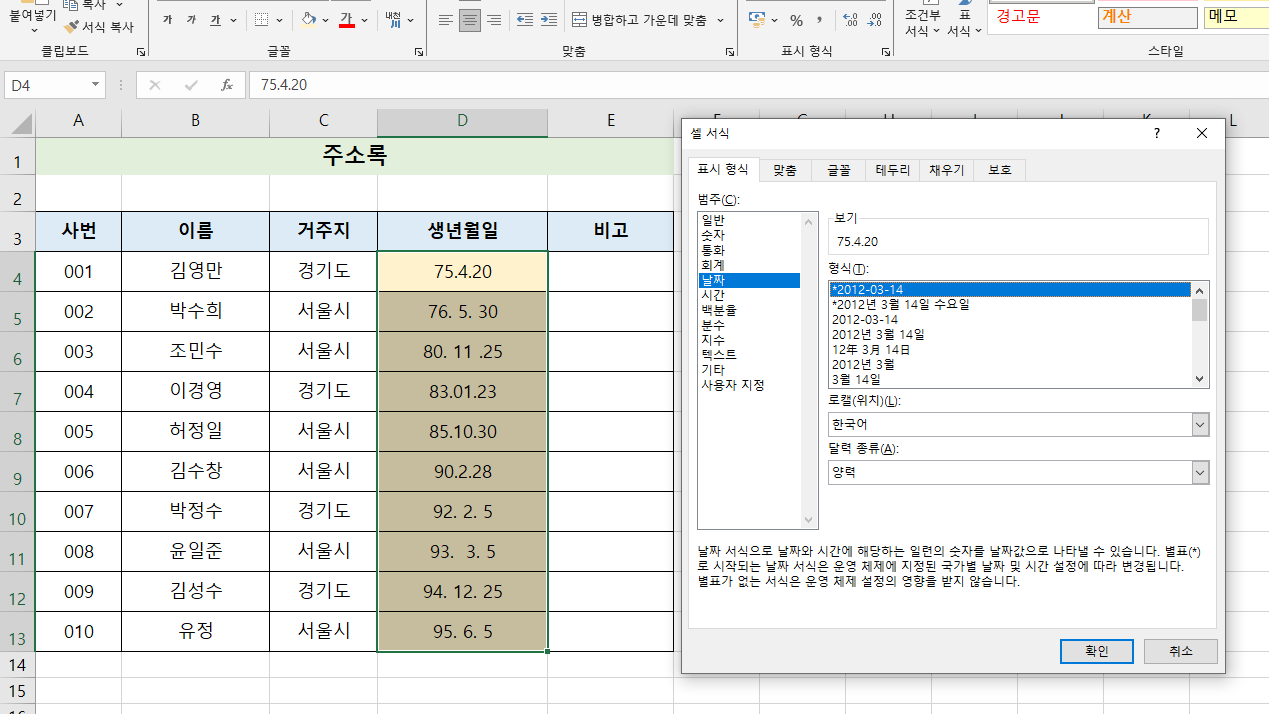This screenshot has width=1269, height=714.
Task: Apply comma style format
Action: pos(821,20)
